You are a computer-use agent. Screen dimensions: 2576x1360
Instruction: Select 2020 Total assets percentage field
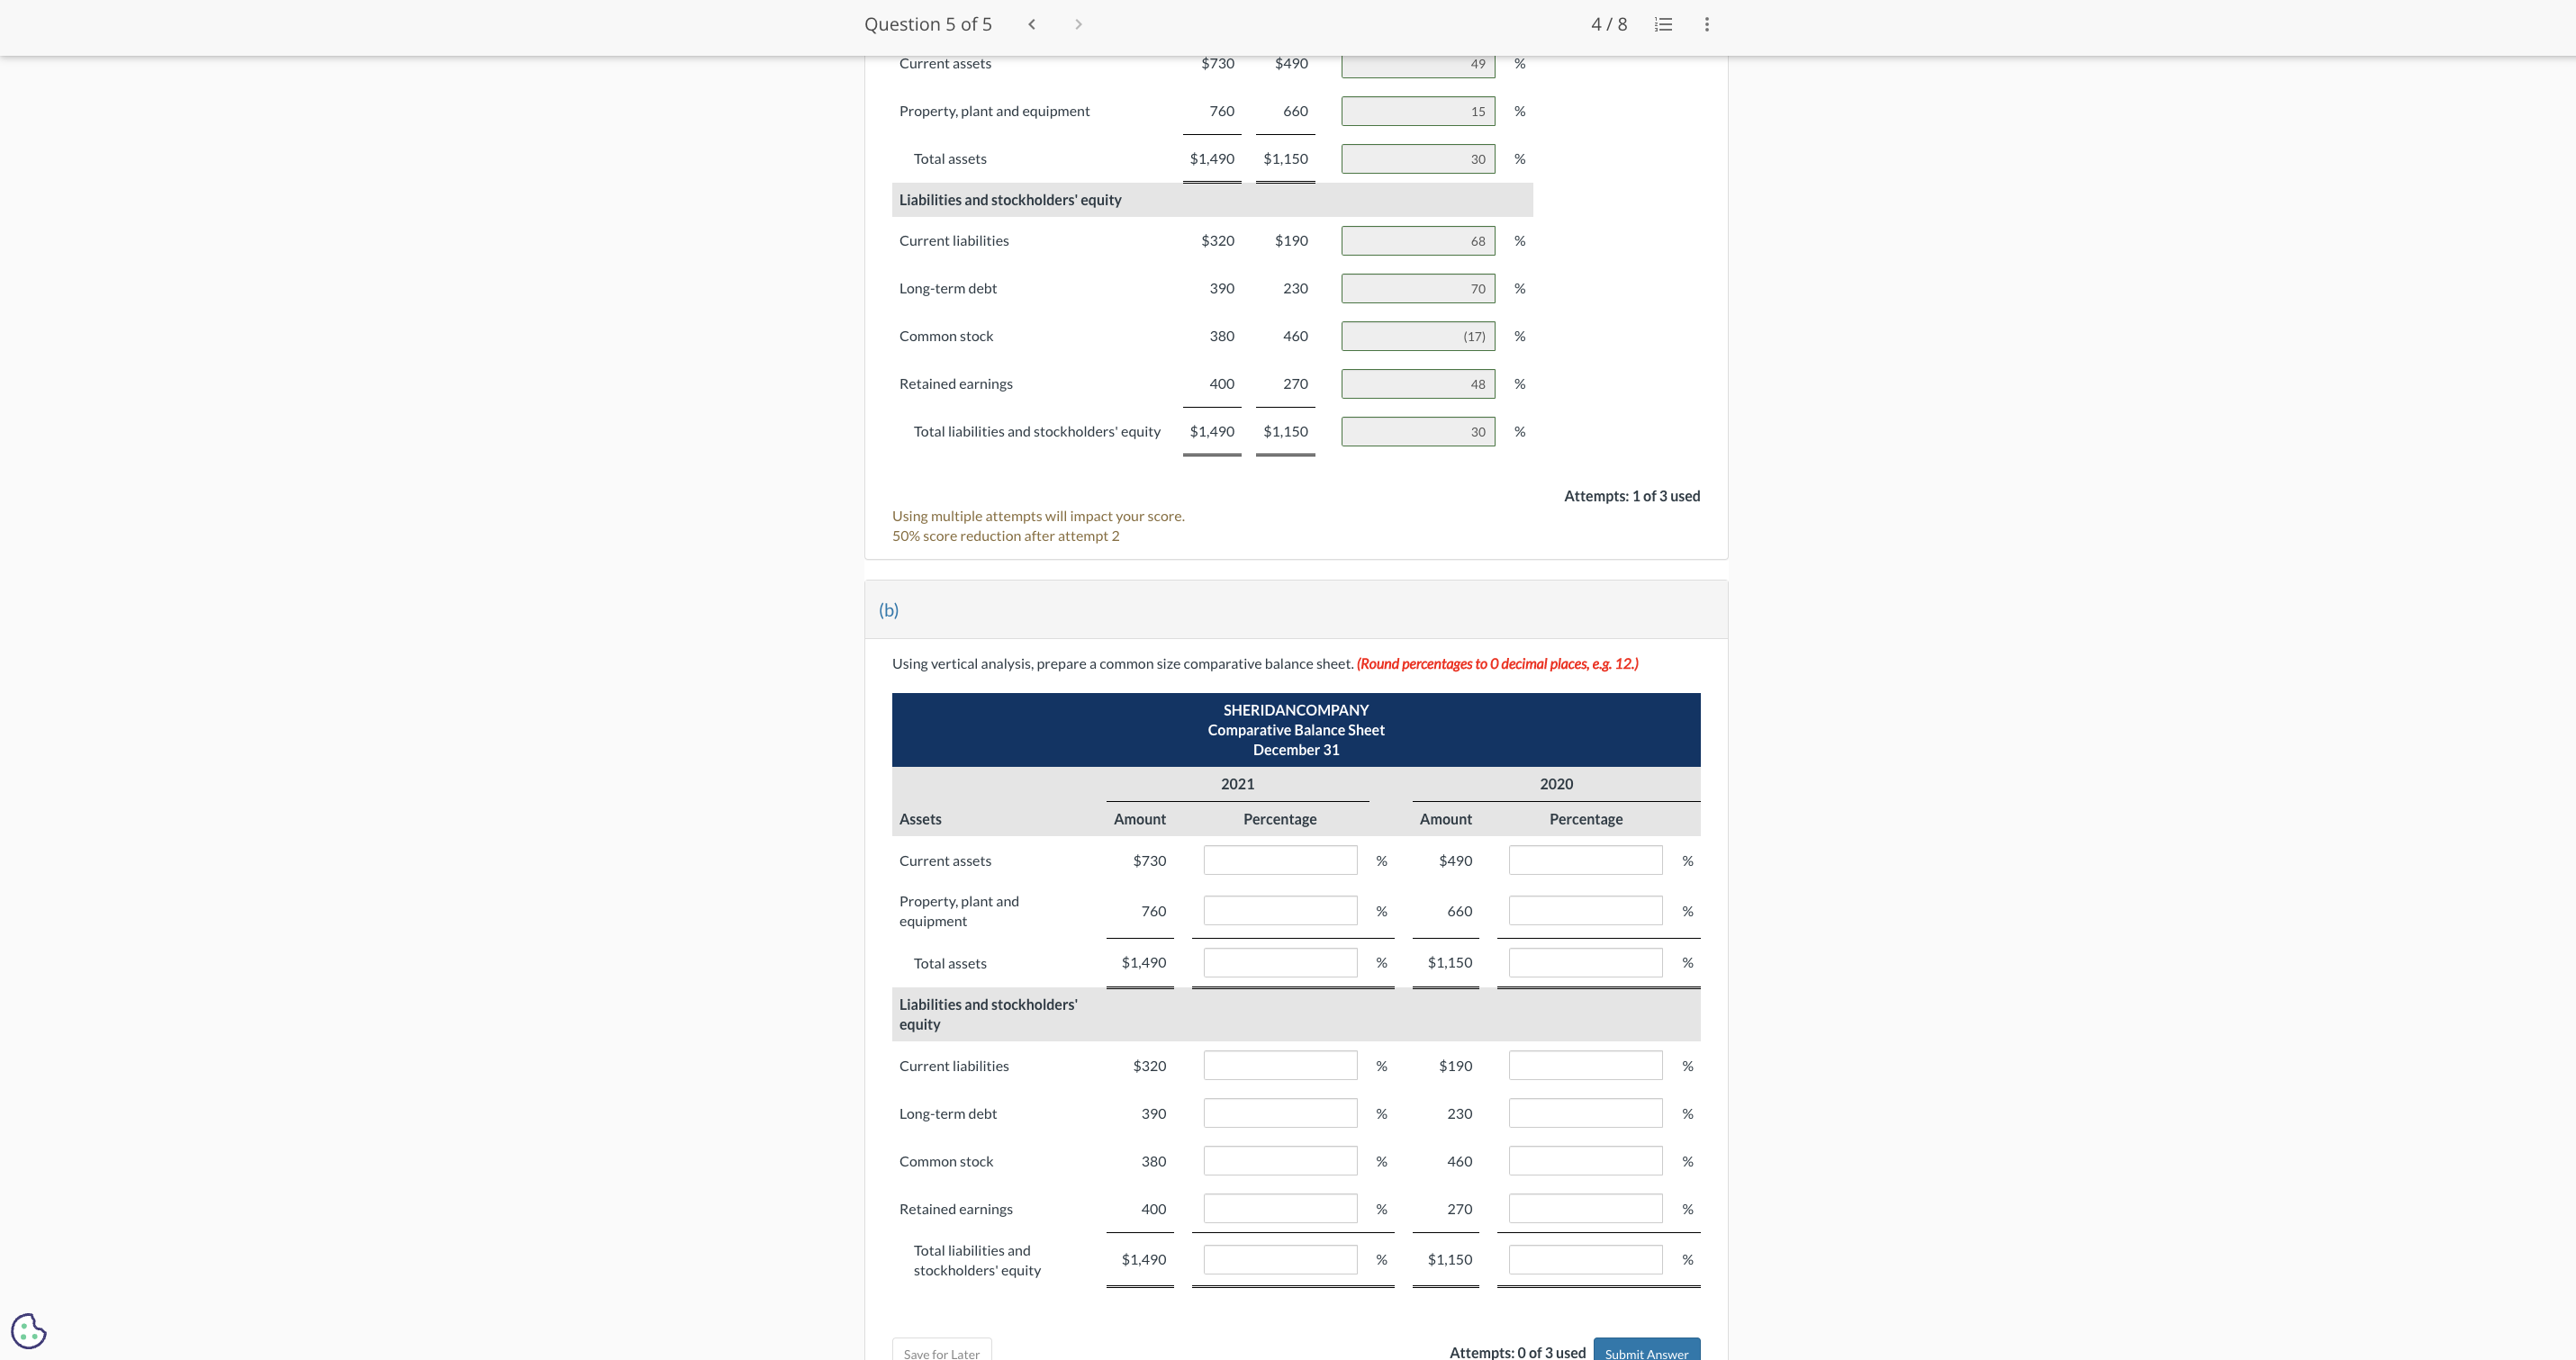pyautogui.click(x=1585, y=962)
